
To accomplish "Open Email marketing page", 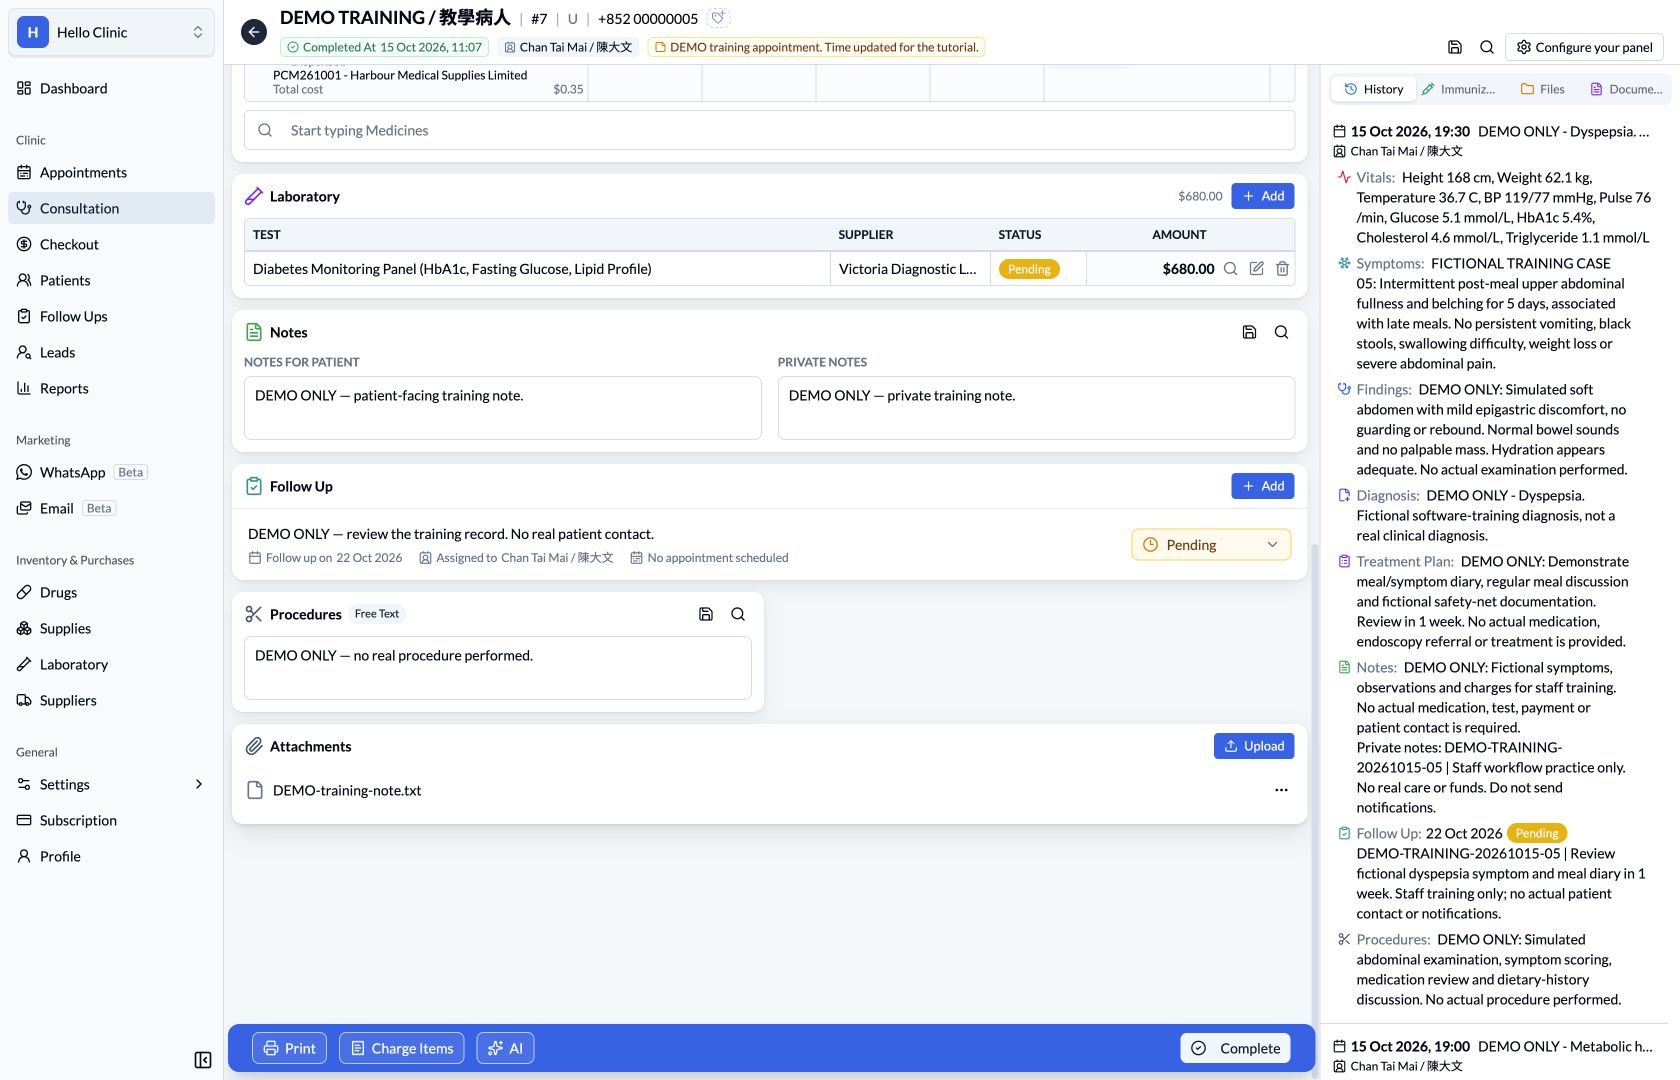I will click(111, 508).
